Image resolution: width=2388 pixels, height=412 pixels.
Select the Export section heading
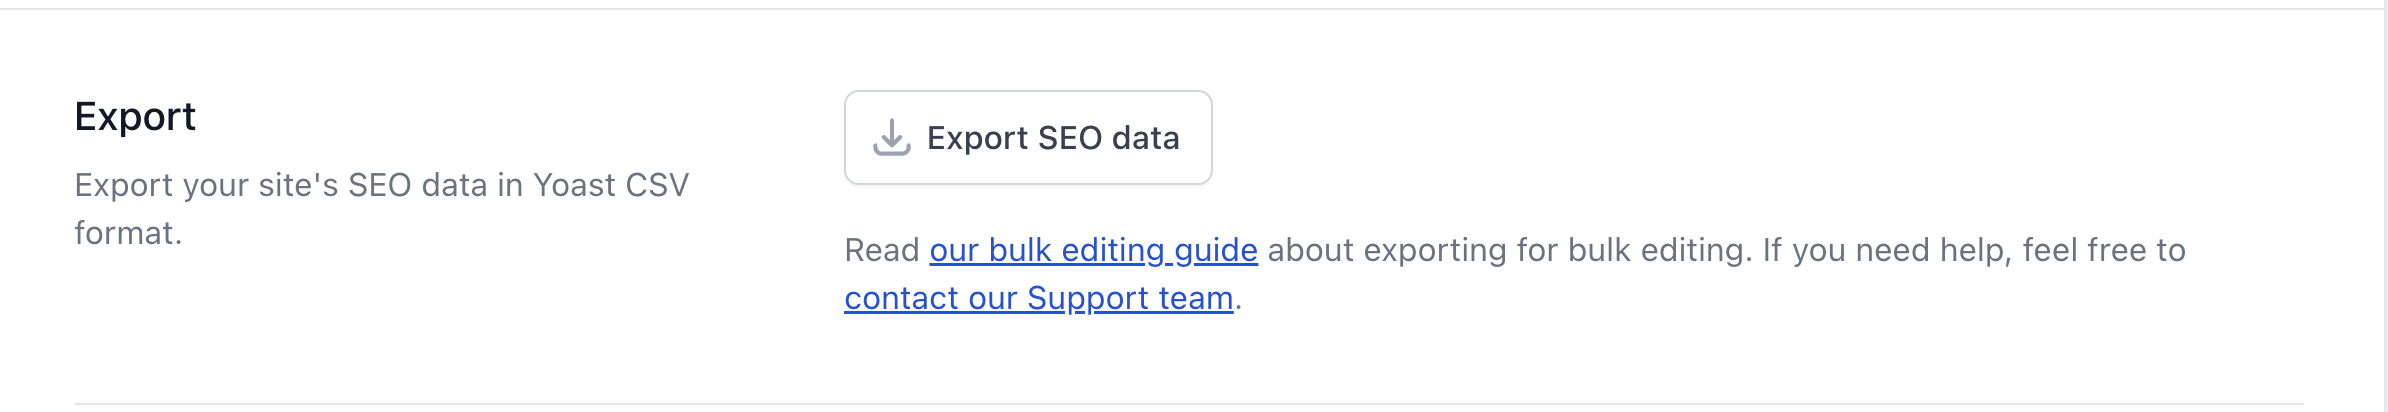(135, 117)
